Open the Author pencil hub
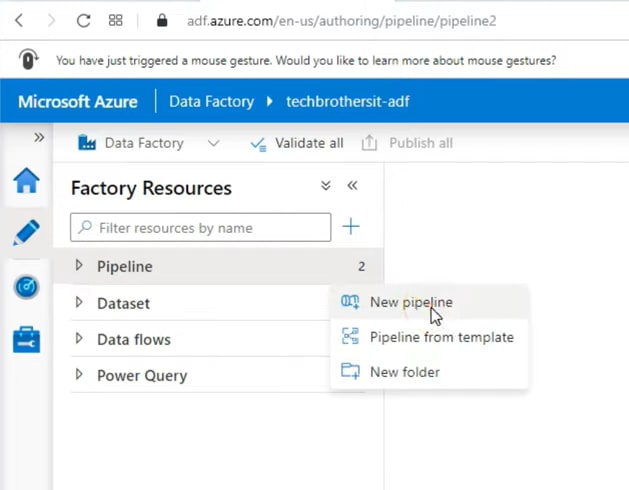 point(26,232)
